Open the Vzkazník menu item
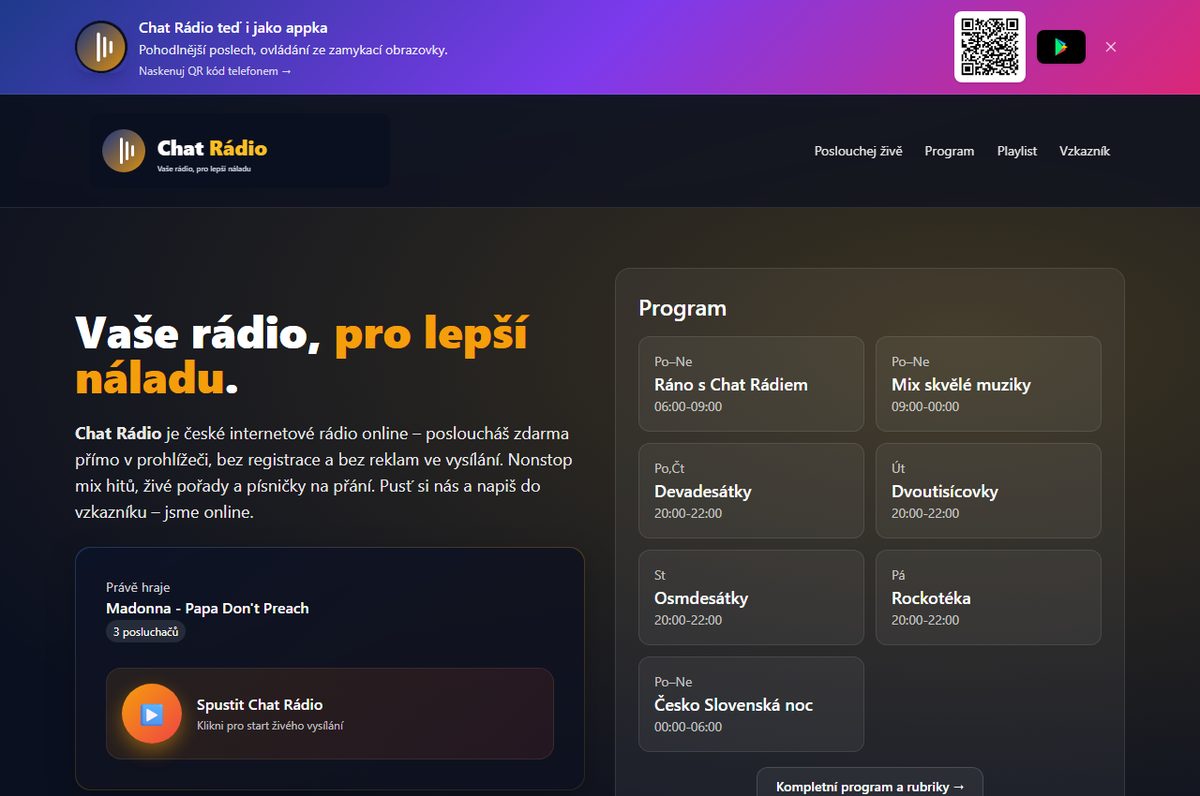Screen dimensions: 1200x796 click(1085, 151)
